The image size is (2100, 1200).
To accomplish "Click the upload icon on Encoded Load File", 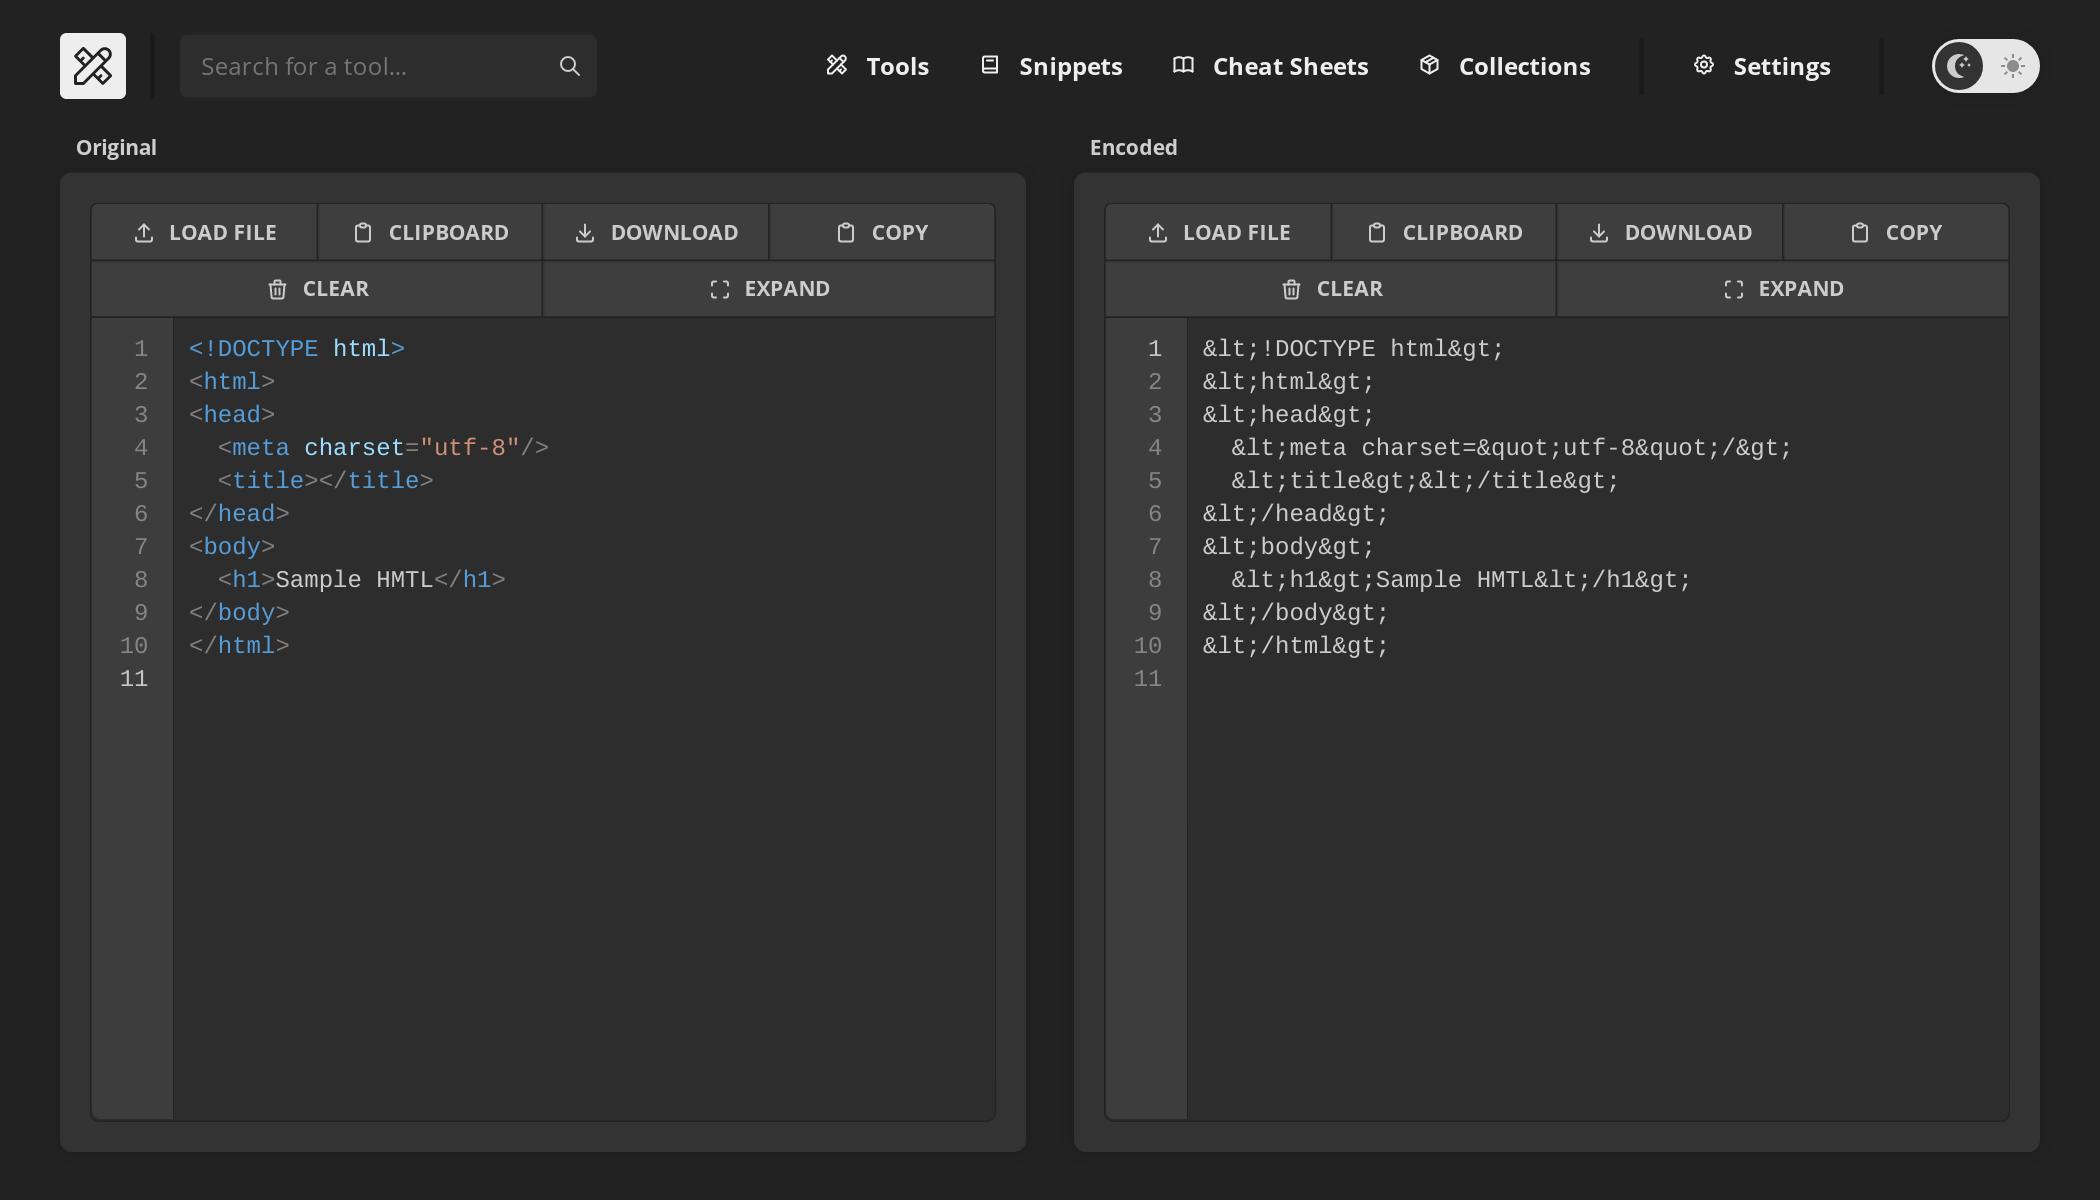I will (x=1157, y=231).
